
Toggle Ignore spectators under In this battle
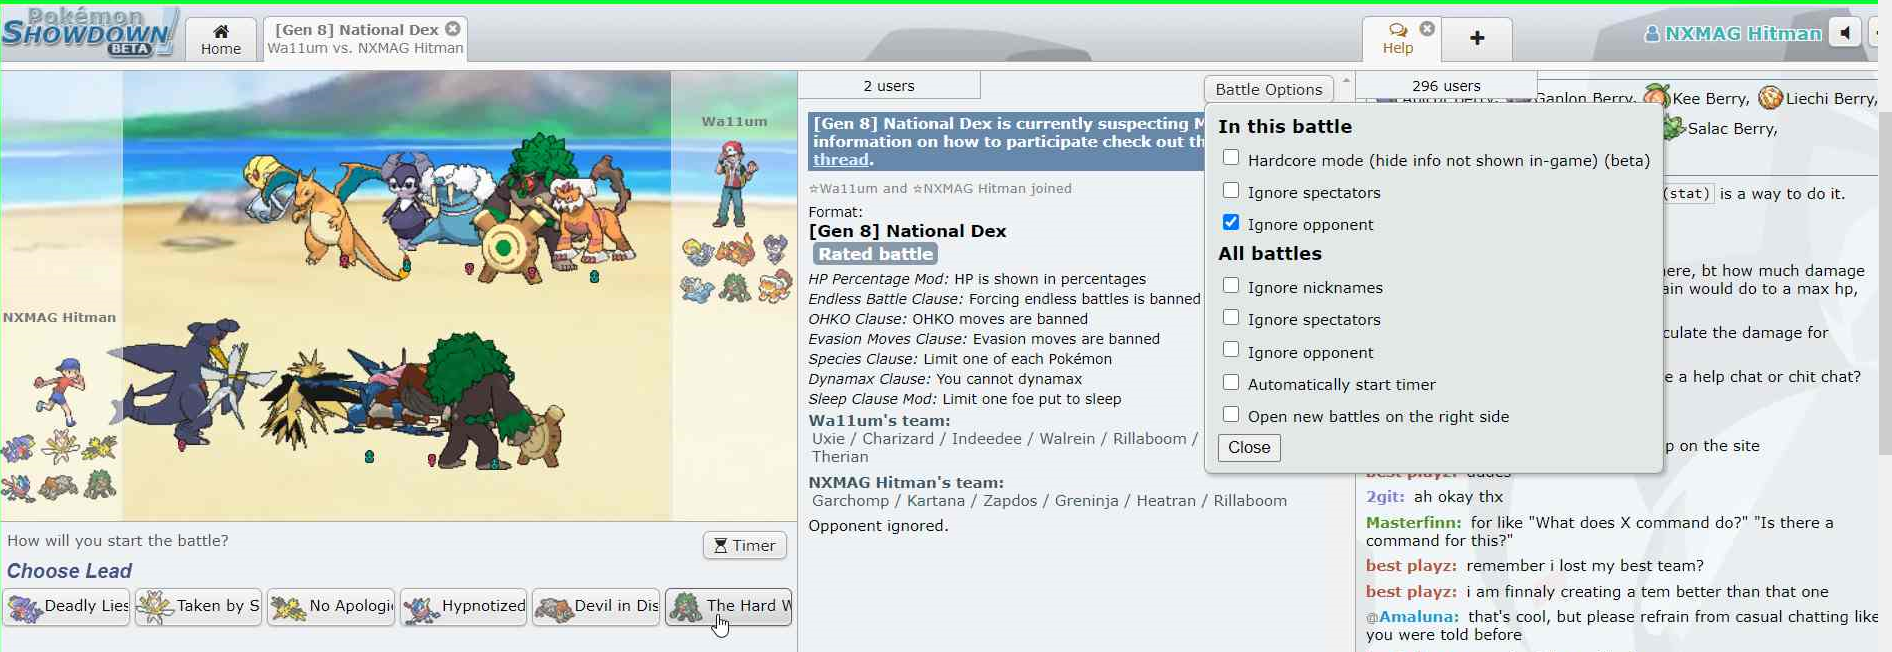(1231, 190)
